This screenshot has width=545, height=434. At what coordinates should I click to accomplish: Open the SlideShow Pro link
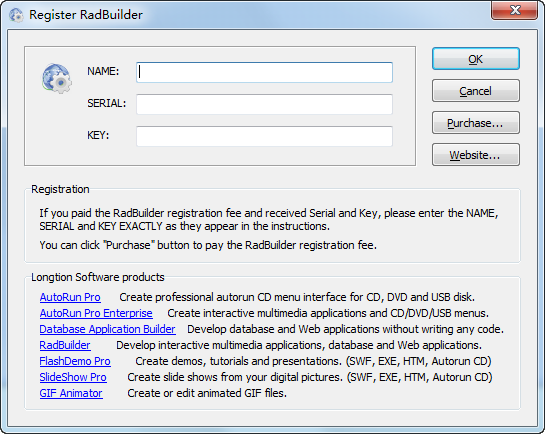[73, 377]
